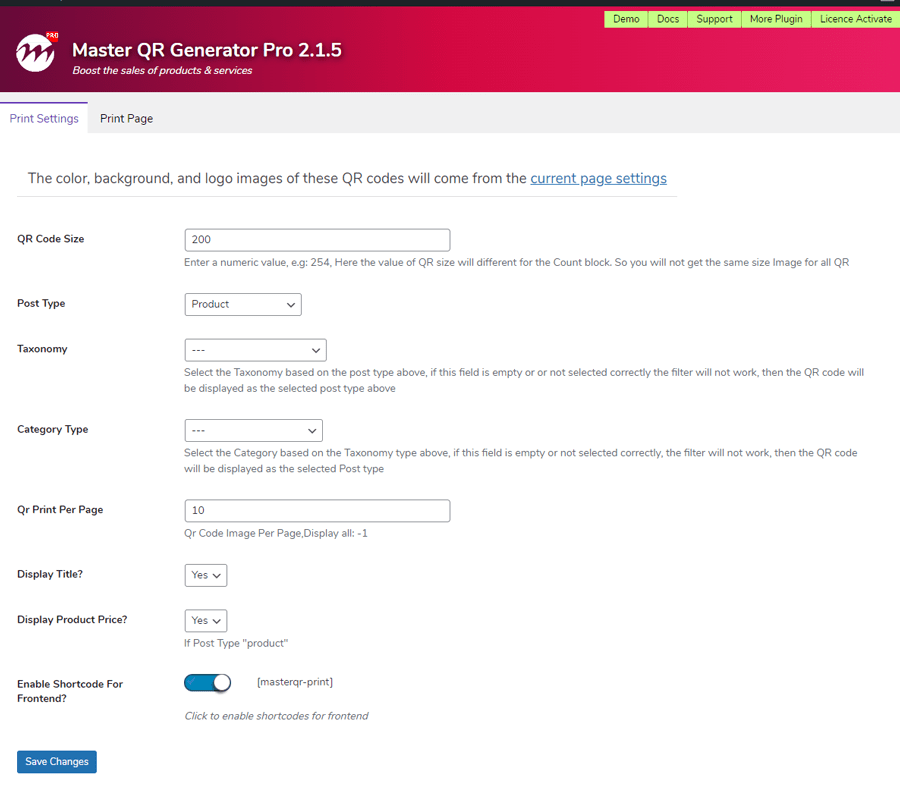Image resolution: width=900 pixels, height=798 pixels.
Task: Select the Print Settings tab
Action: pos(44,118)
